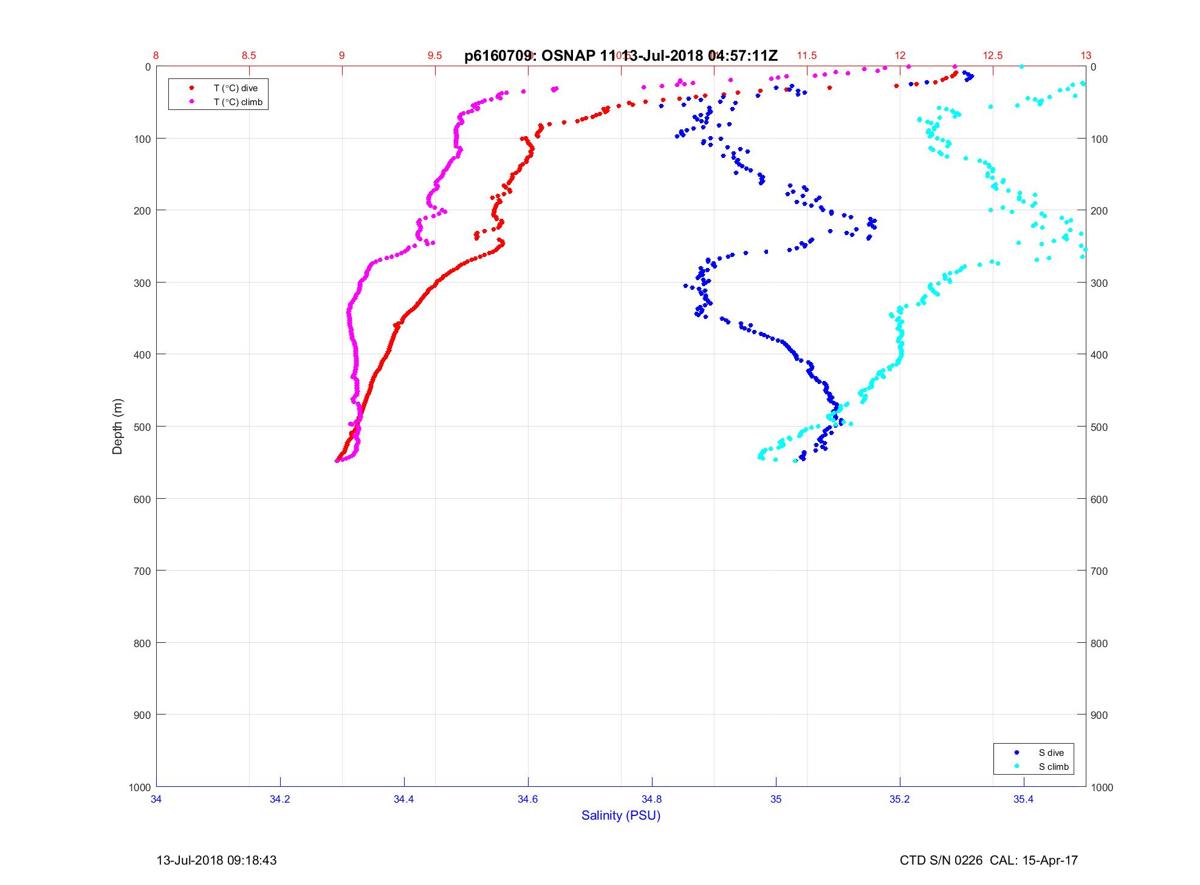
Task: Click the left depth tick label 500
Action: pyautogui.click(x=142, y=427)
